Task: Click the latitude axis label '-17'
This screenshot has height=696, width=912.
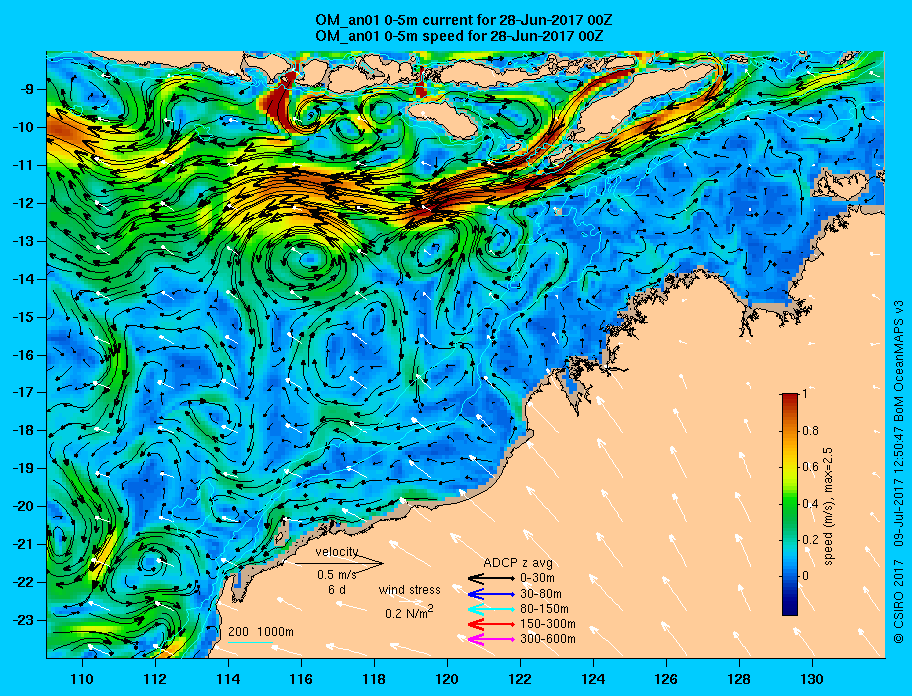Action: tap(24, 392)
